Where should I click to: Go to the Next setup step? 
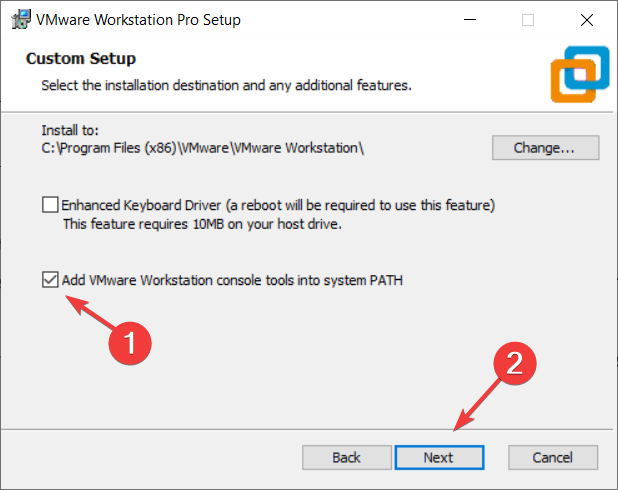pyautogui.click(x=439, y=458)
